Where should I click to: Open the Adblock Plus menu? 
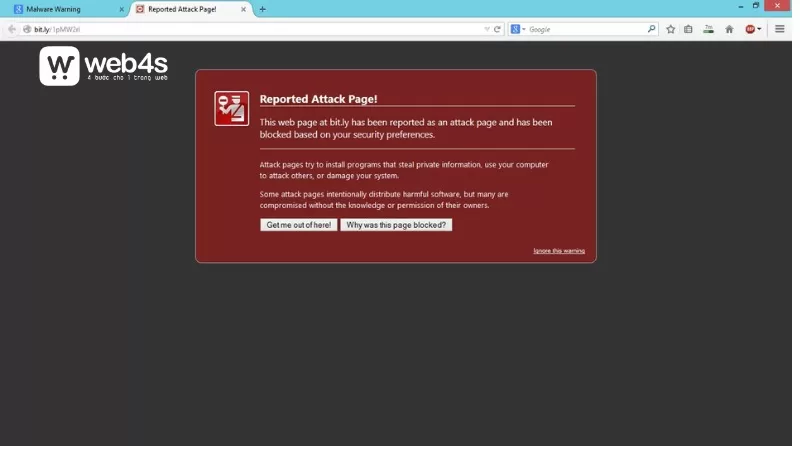(x=754, y=29)
